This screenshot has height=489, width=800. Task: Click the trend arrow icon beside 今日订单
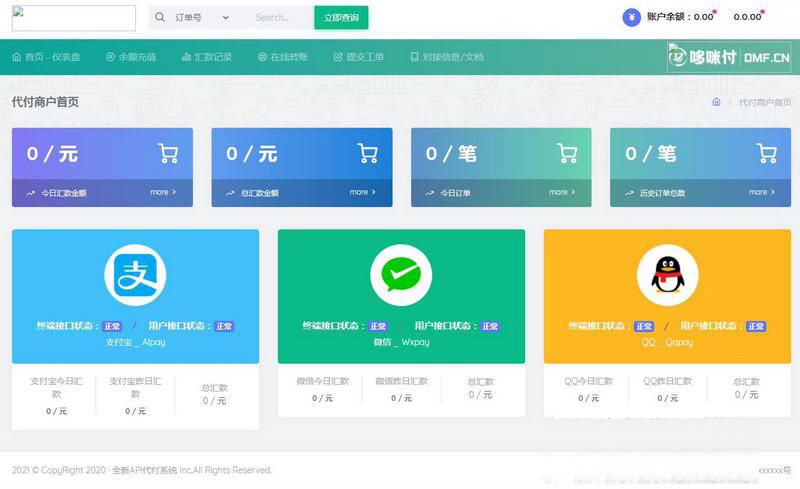click(x=430, y=193)
